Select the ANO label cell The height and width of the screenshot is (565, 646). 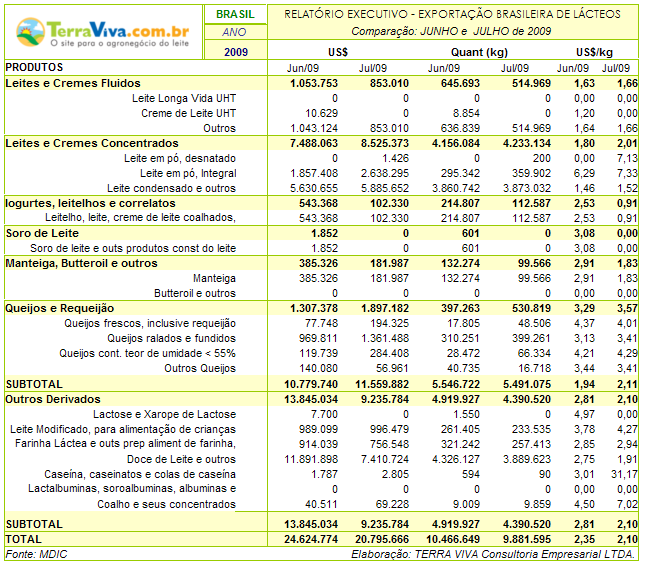pos(234,32)
